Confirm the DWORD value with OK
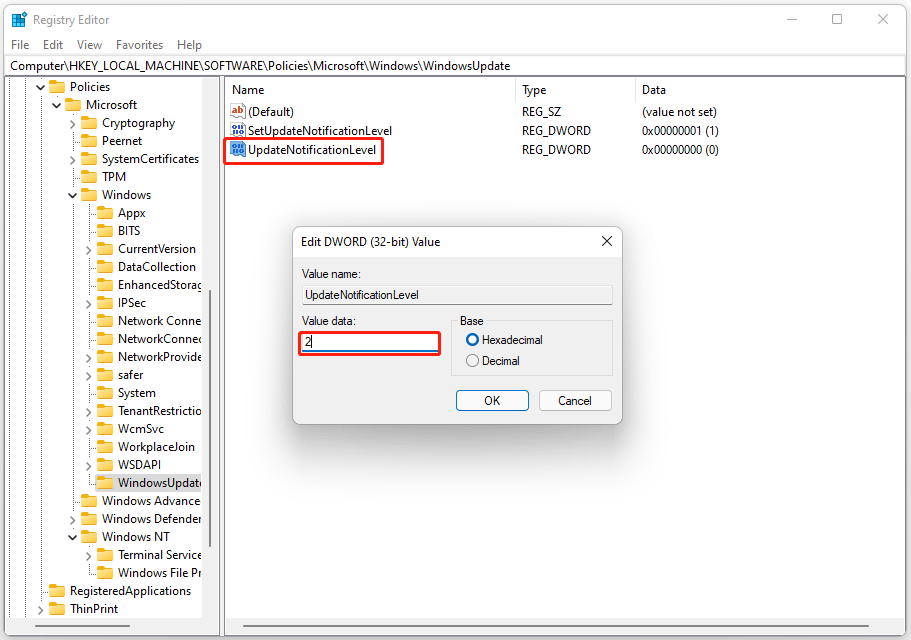 [492, 401]
